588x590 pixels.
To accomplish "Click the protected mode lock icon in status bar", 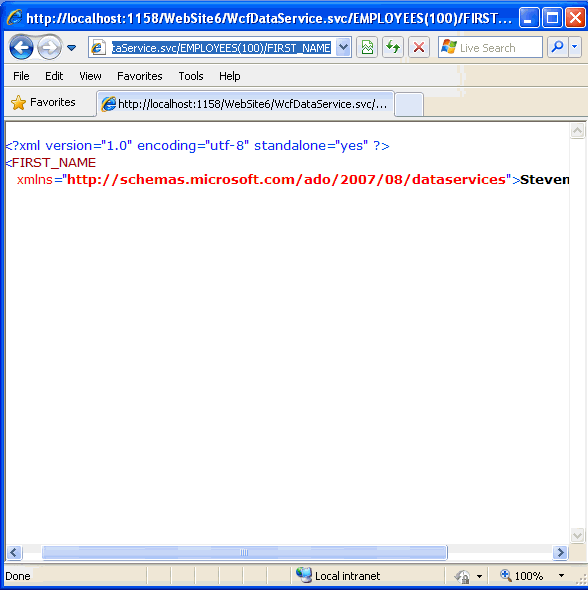I will (x=463, y=576).
